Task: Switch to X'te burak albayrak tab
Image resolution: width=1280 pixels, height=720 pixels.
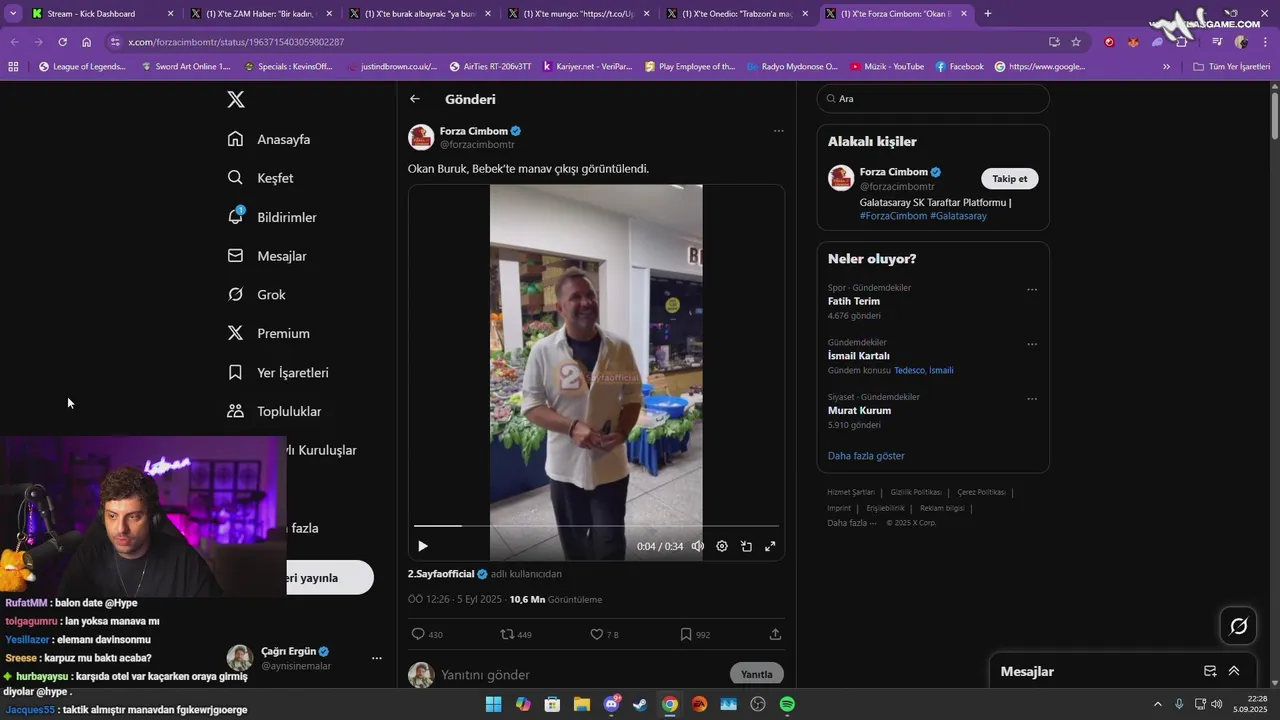Action: pyautogui.click(x=420, y=14)
